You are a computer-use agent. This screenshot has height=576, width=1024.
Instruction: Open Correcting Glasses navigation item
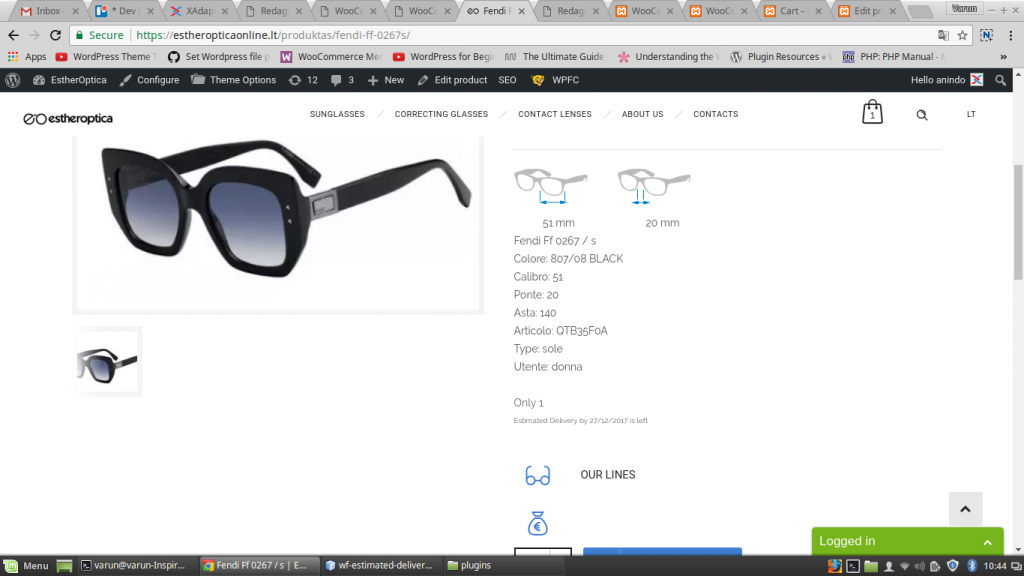coord(441,114)
